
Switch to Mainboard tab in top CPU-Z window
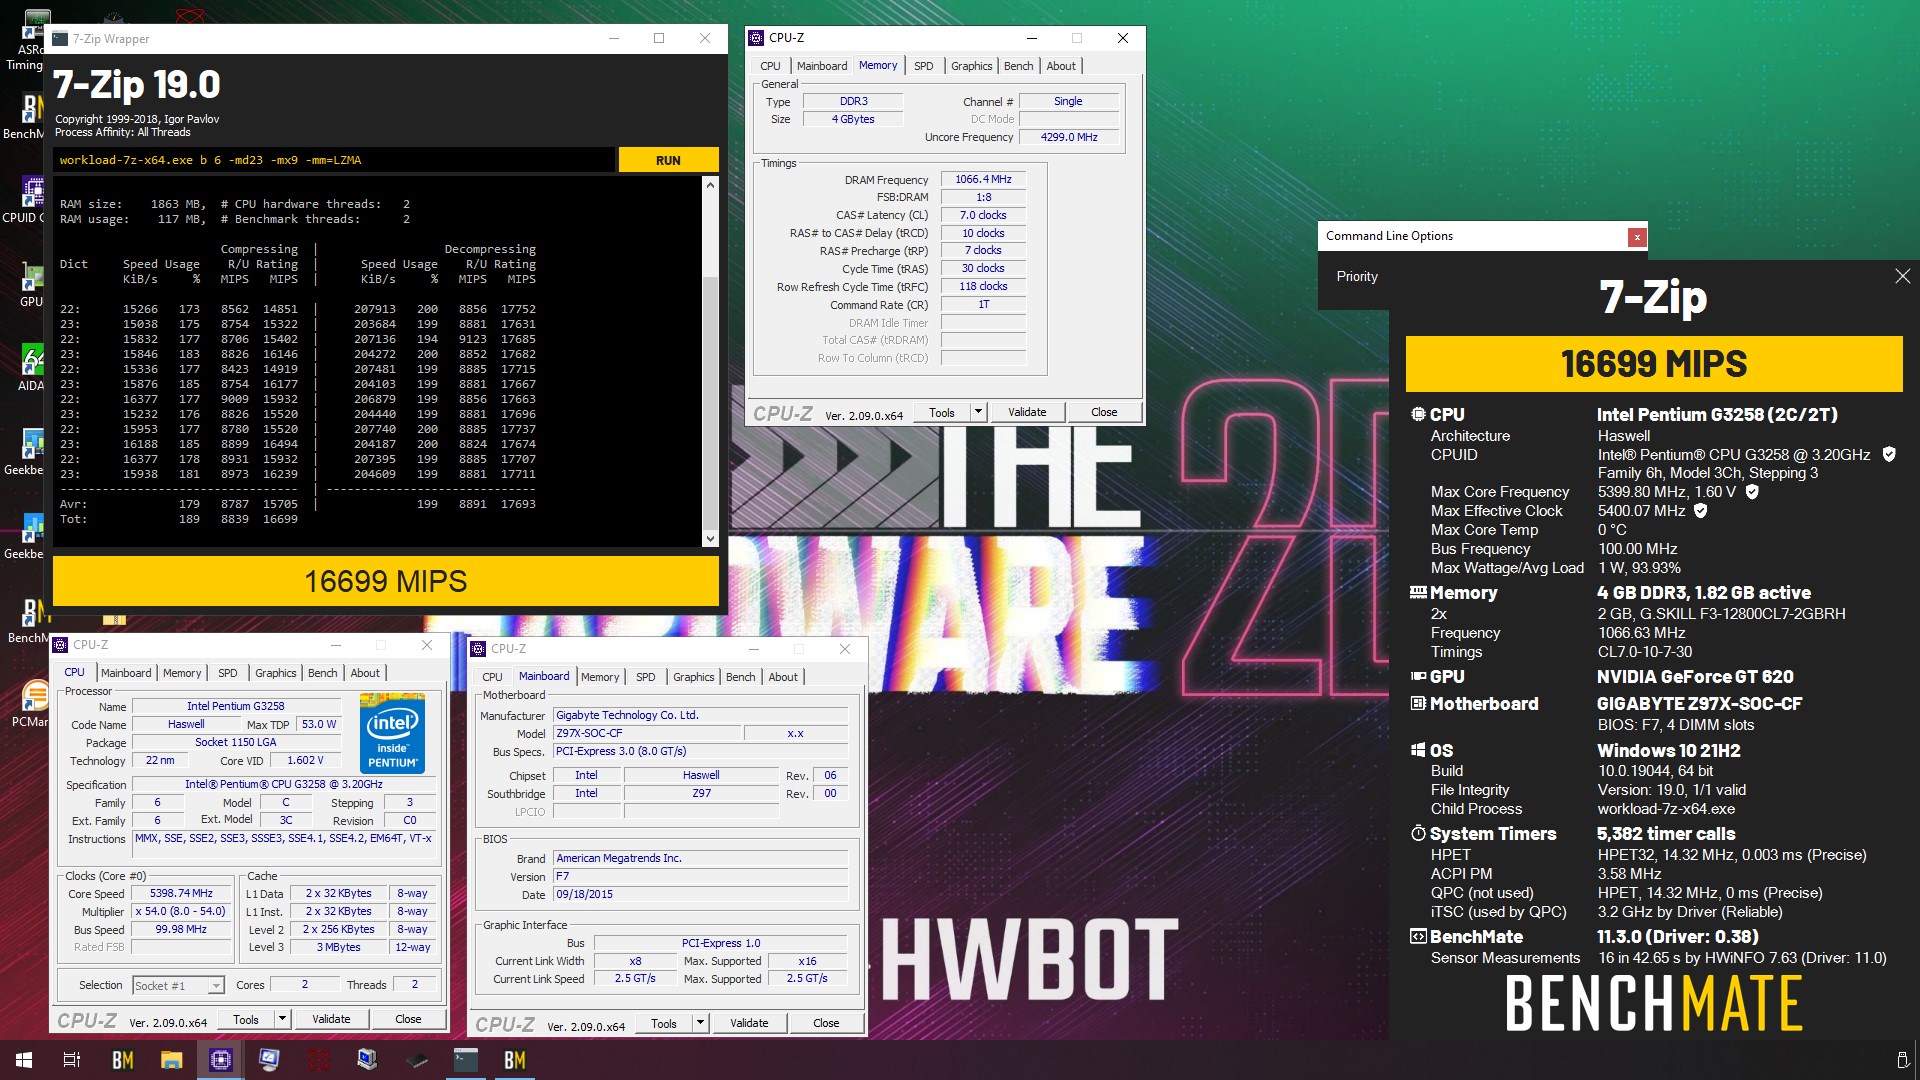click(822, 66)
